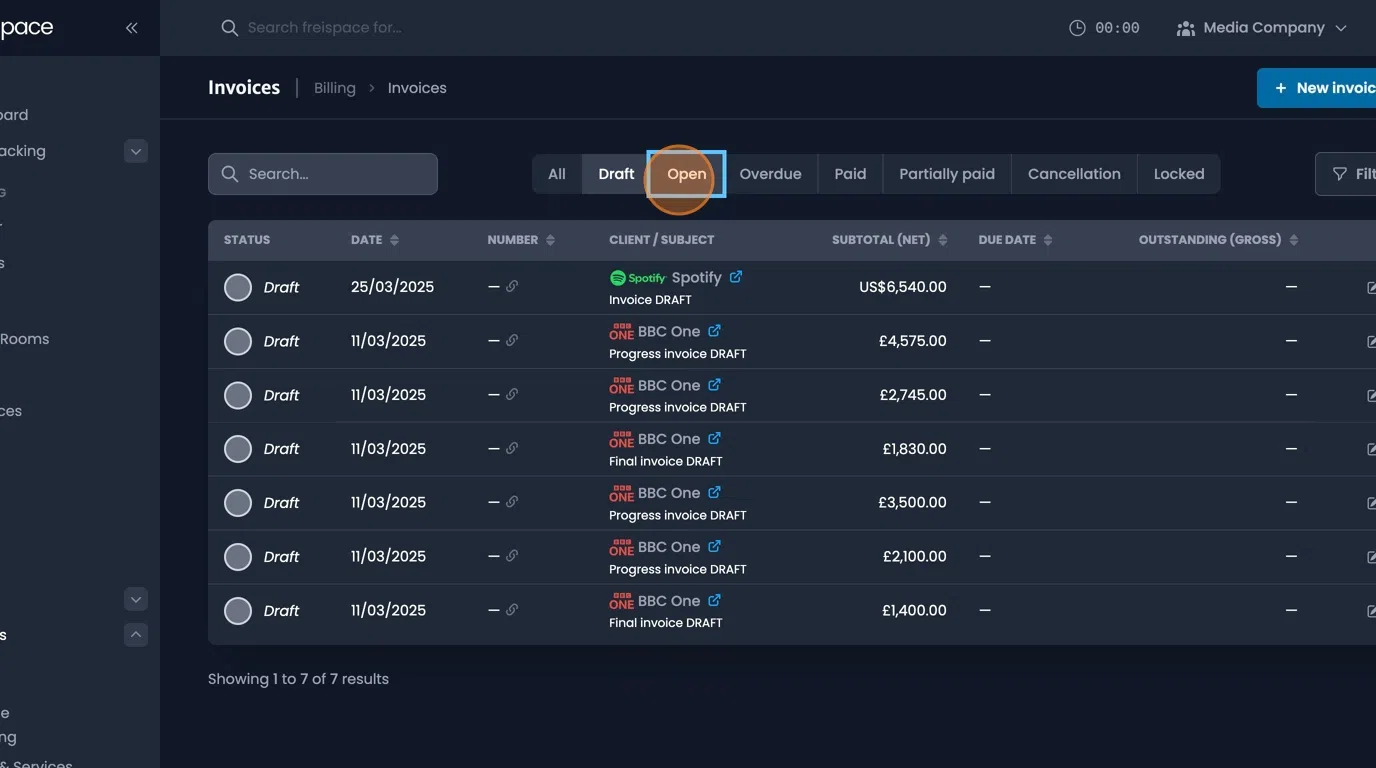Click the invoices table search field

pos(322,173)
